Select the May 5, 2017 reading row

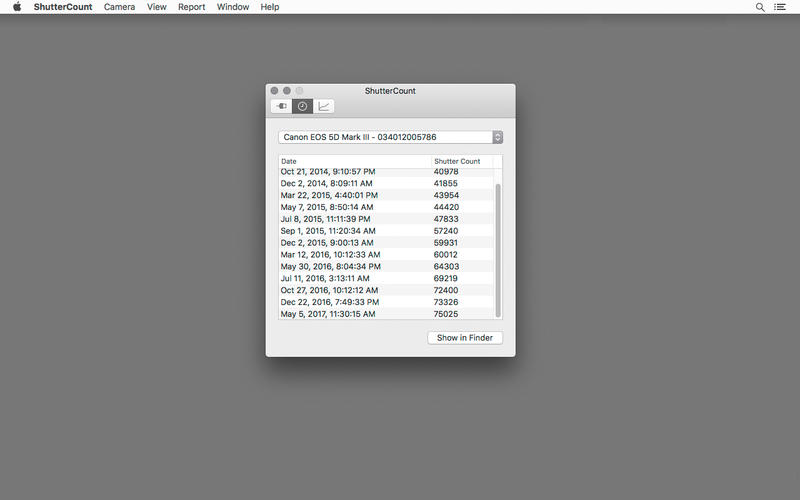coord(385,314)
